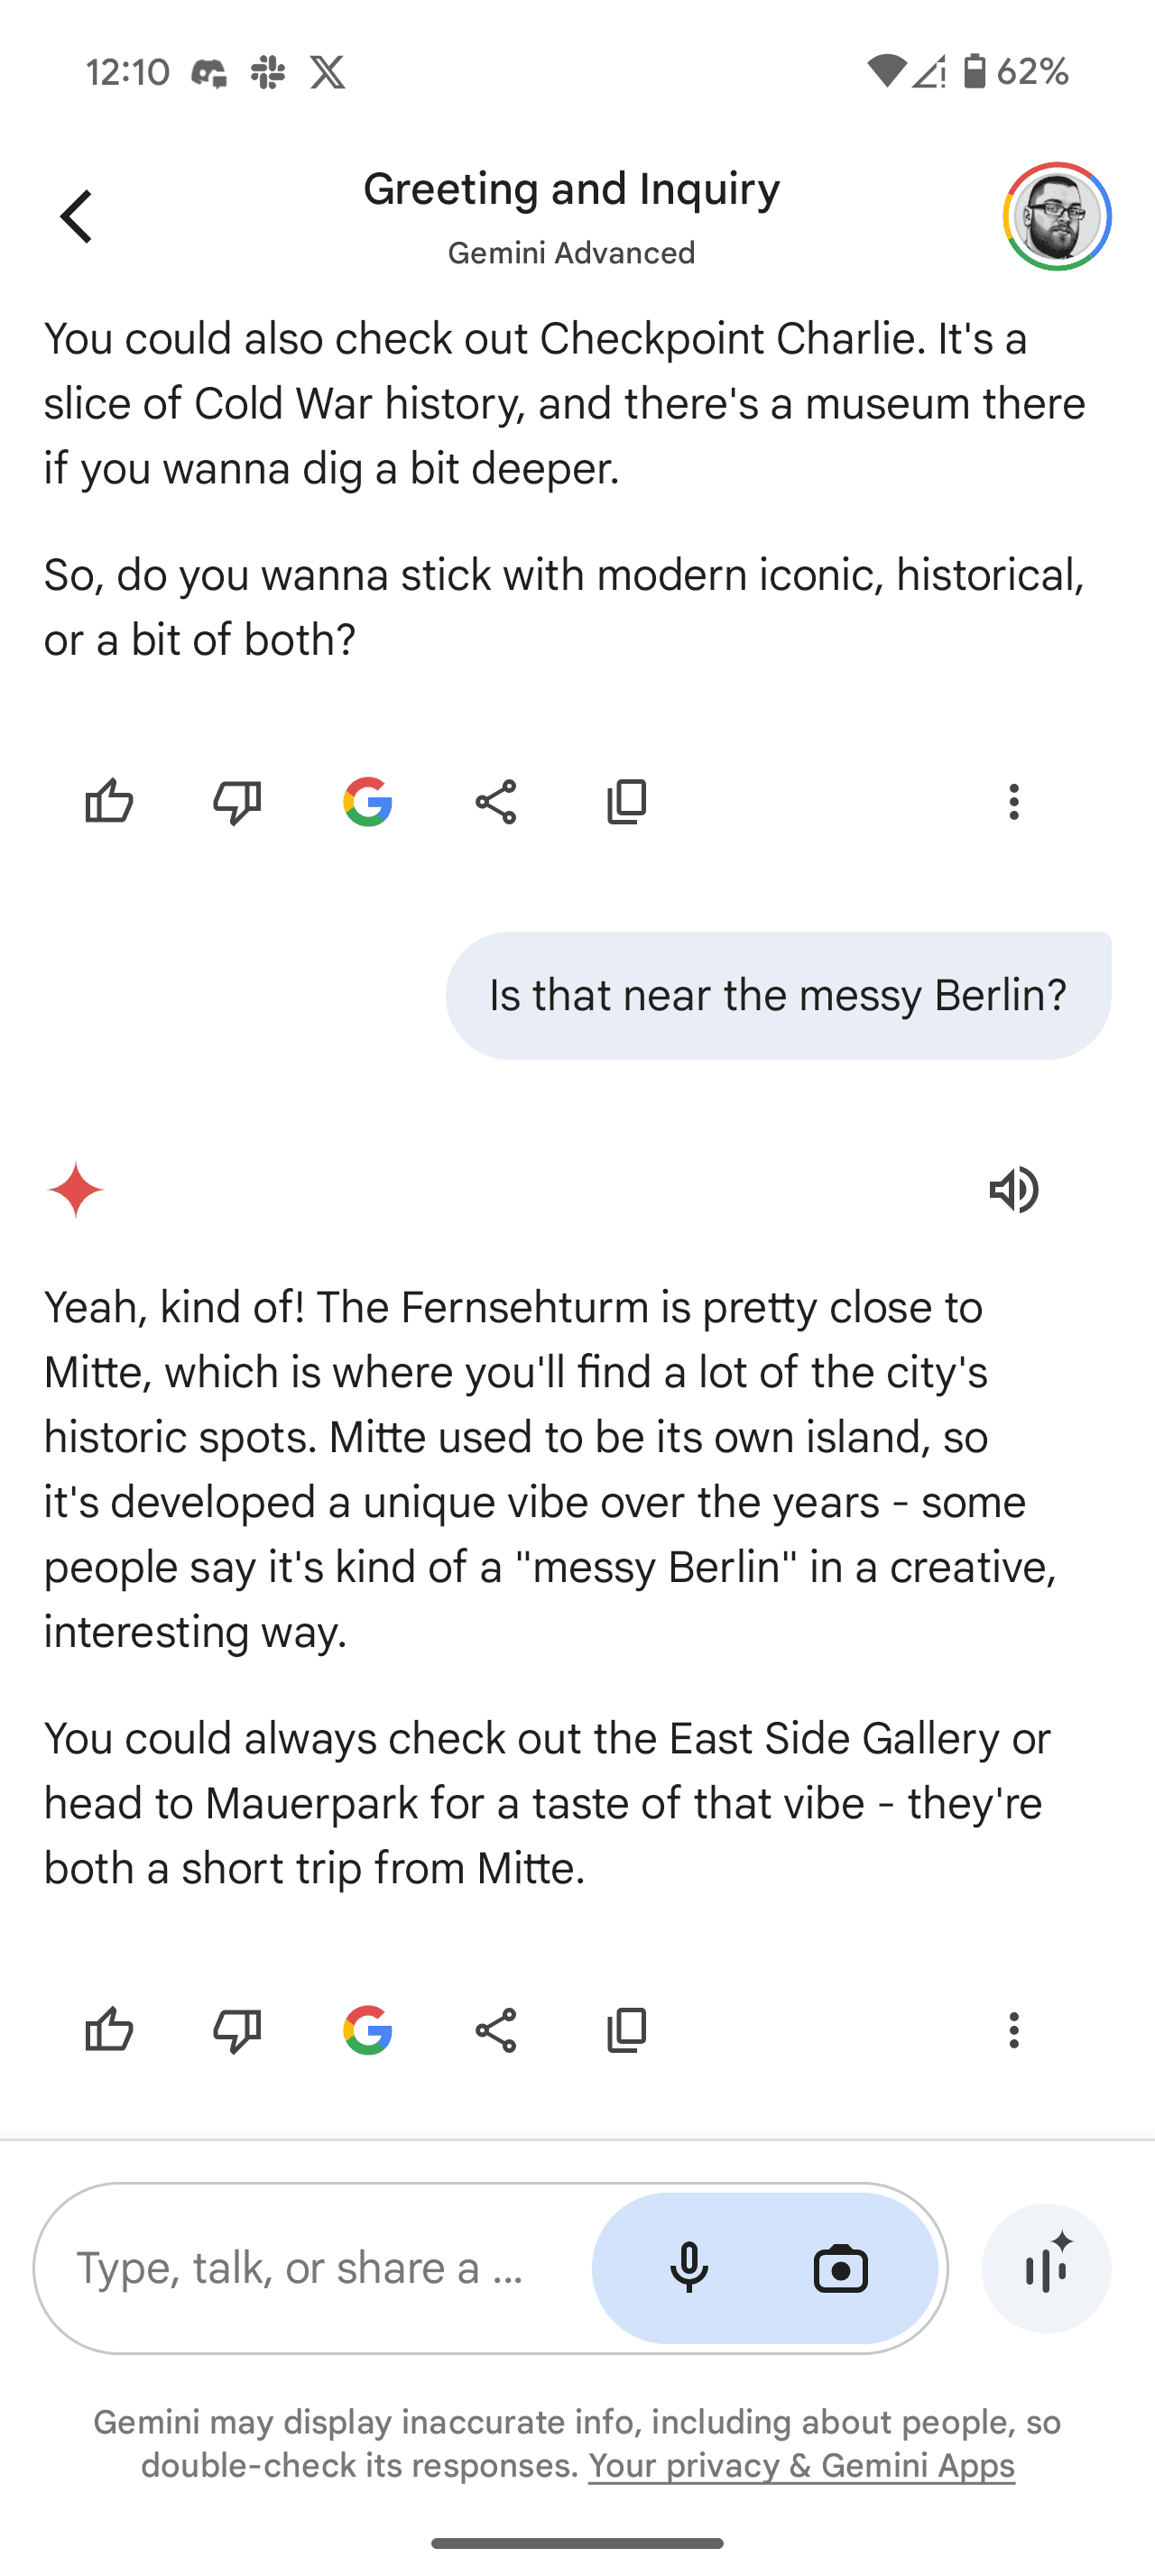Give thumbs up to the Mitte response
The width and height of the screenshot is (1155, 2576).
point(109,2031)
